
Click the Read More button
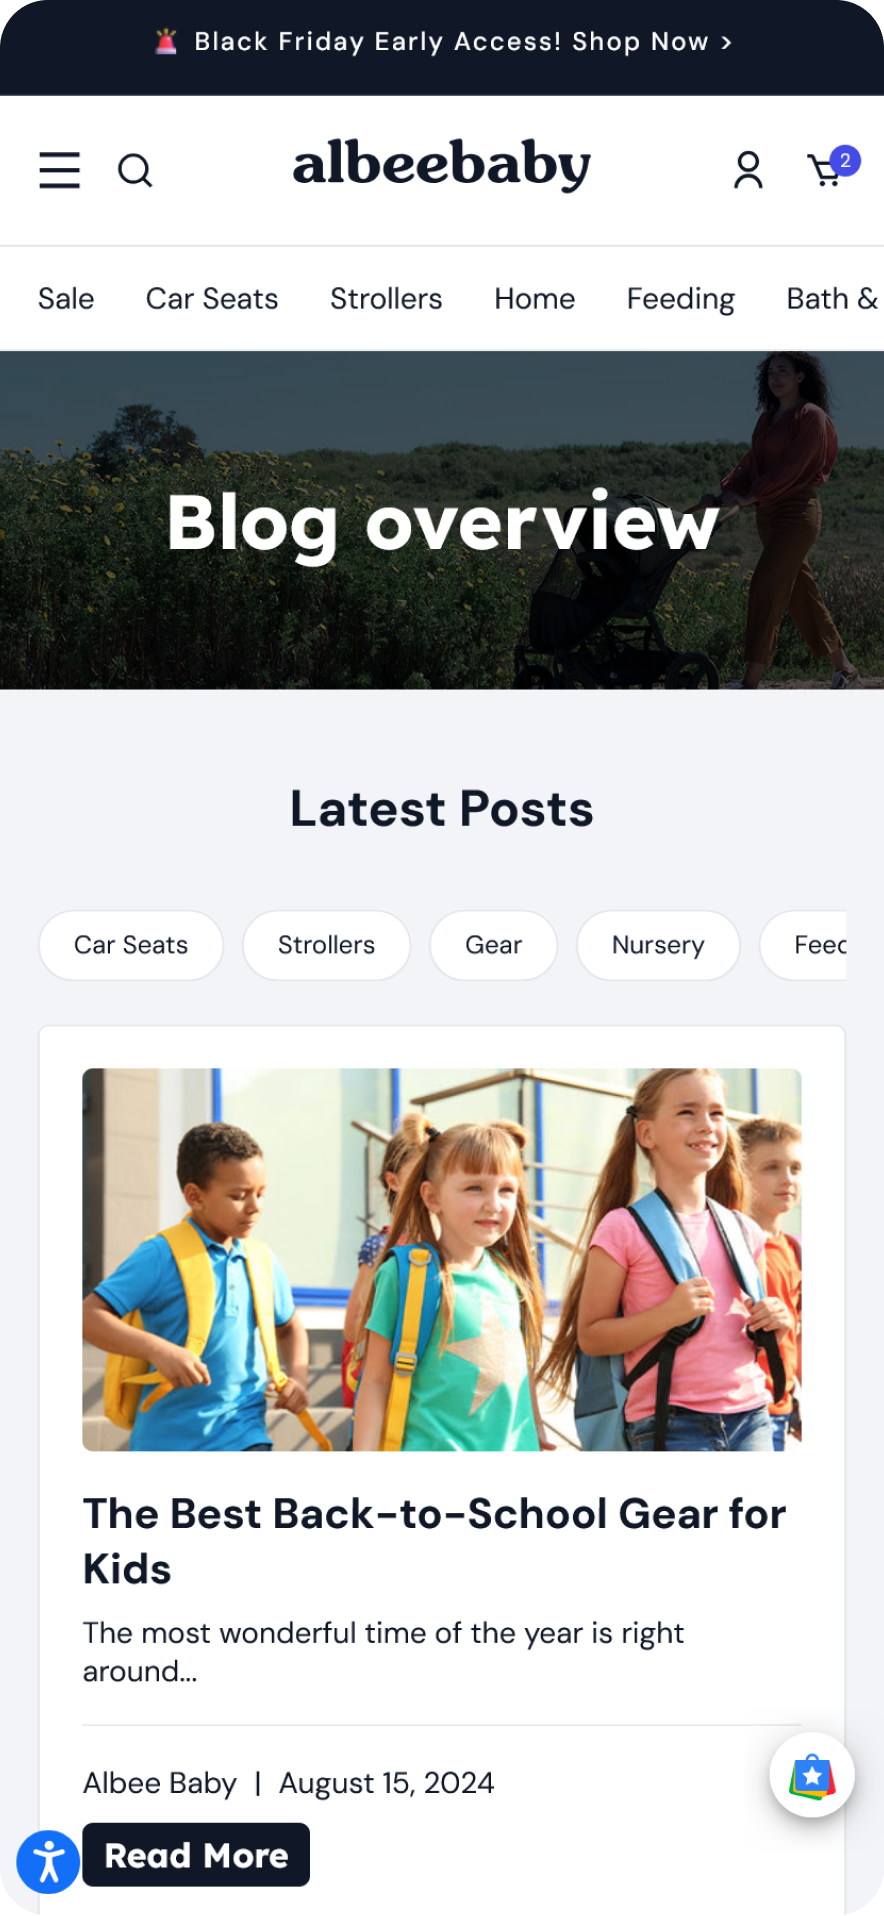(x=196, y=1855)
